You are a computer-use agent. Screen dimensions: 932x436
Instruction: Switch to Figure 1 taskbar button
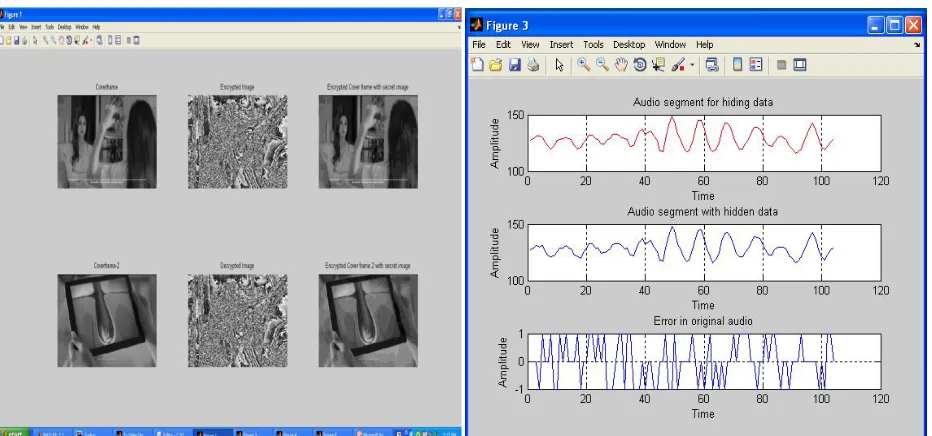tap(213, 432)
